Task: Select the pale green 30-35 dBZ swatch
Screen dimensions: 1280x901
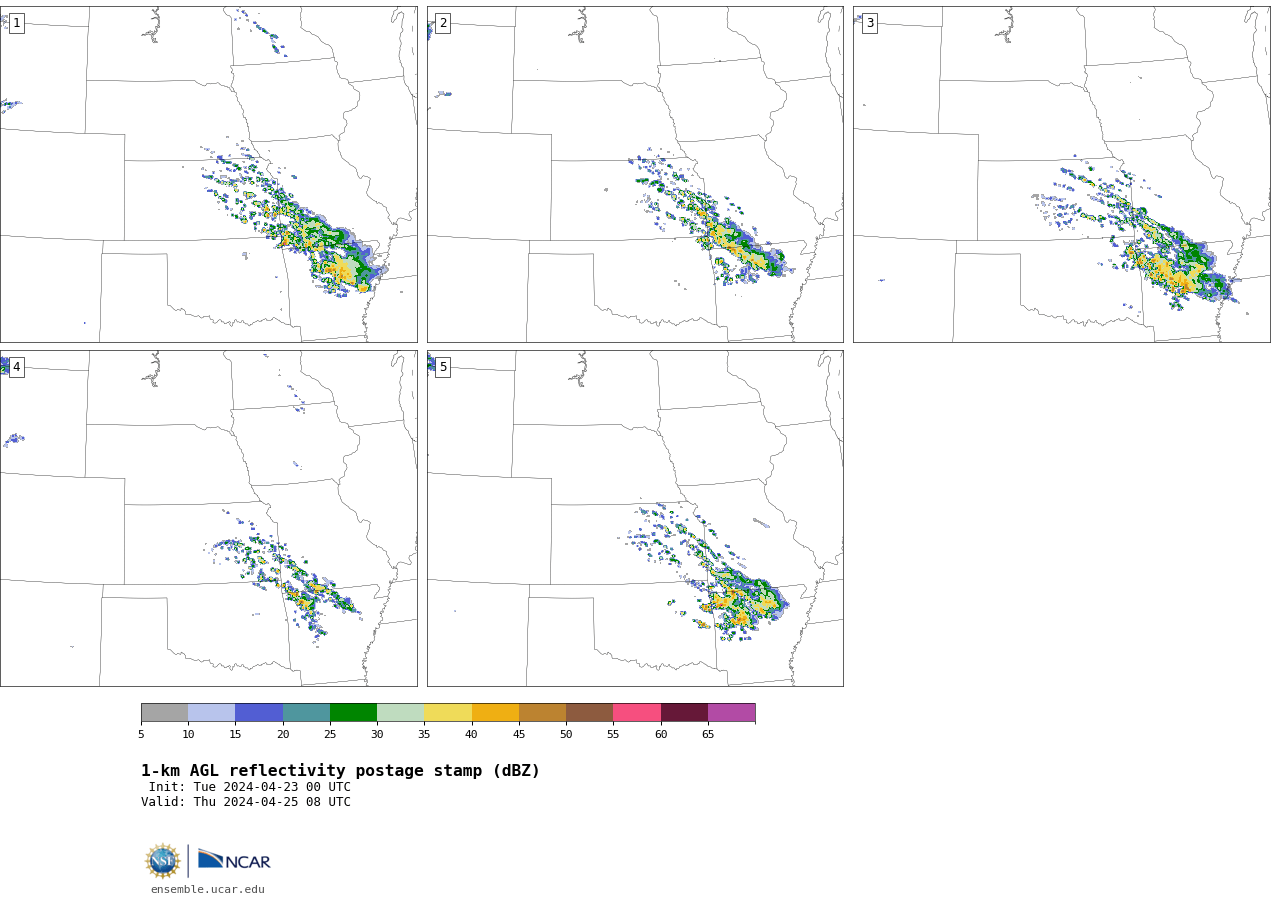Action: (400, 713)
